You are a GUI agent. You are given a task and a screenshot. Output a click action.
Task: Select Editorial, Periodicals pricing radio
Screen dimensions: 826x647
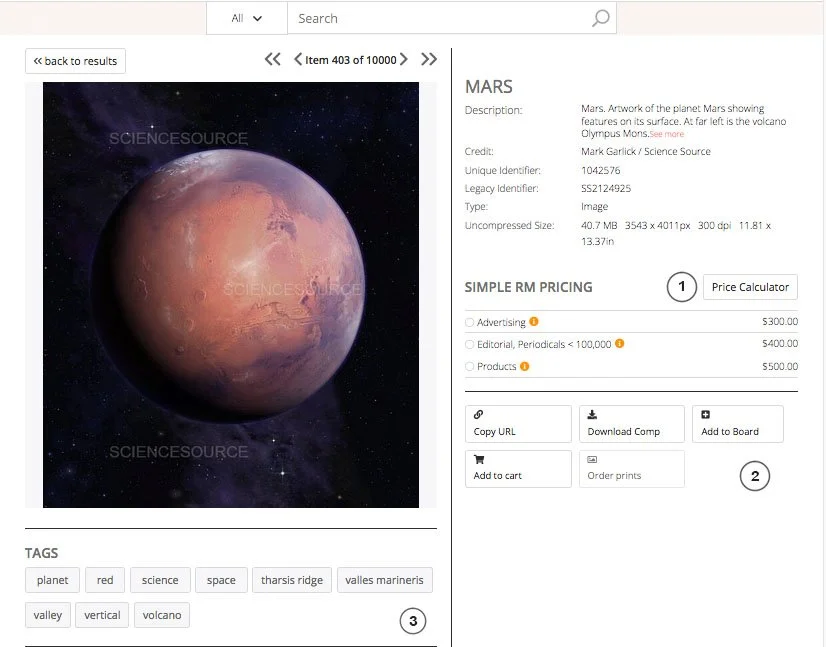click(x=469, y=345)
